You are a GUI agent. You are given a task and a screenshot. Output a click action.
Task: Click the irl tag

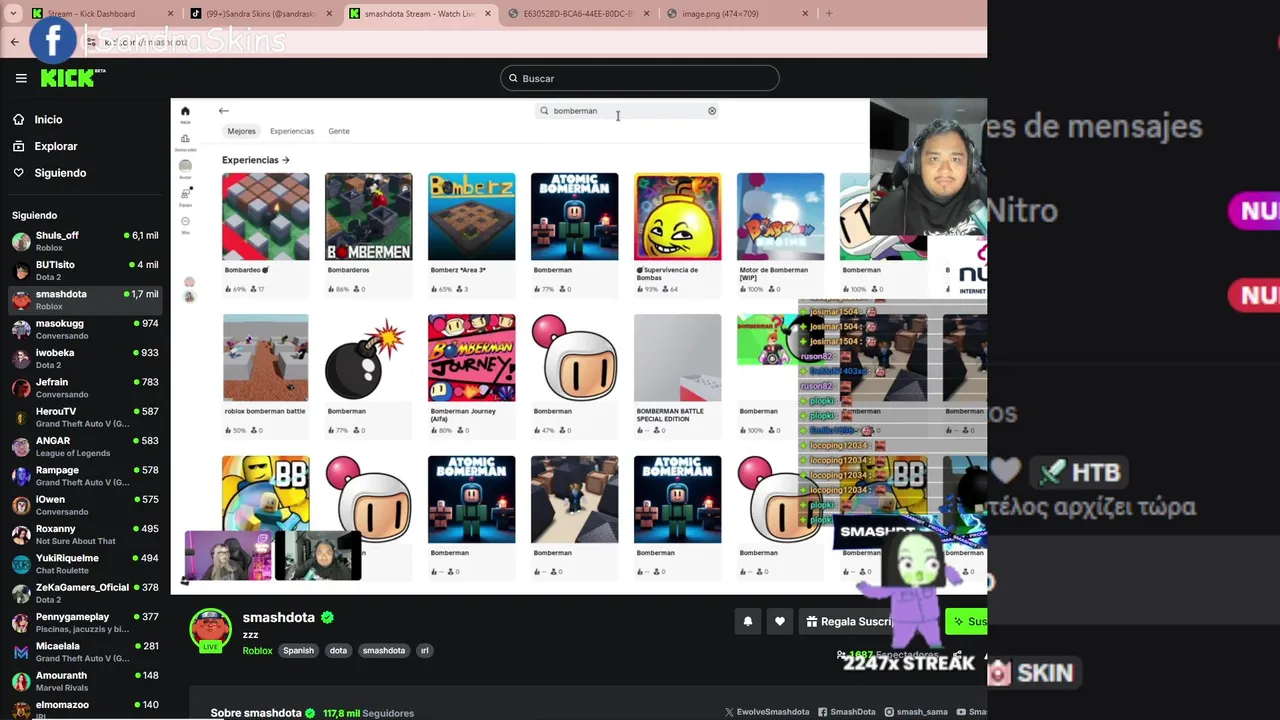[x=424, y=650]
